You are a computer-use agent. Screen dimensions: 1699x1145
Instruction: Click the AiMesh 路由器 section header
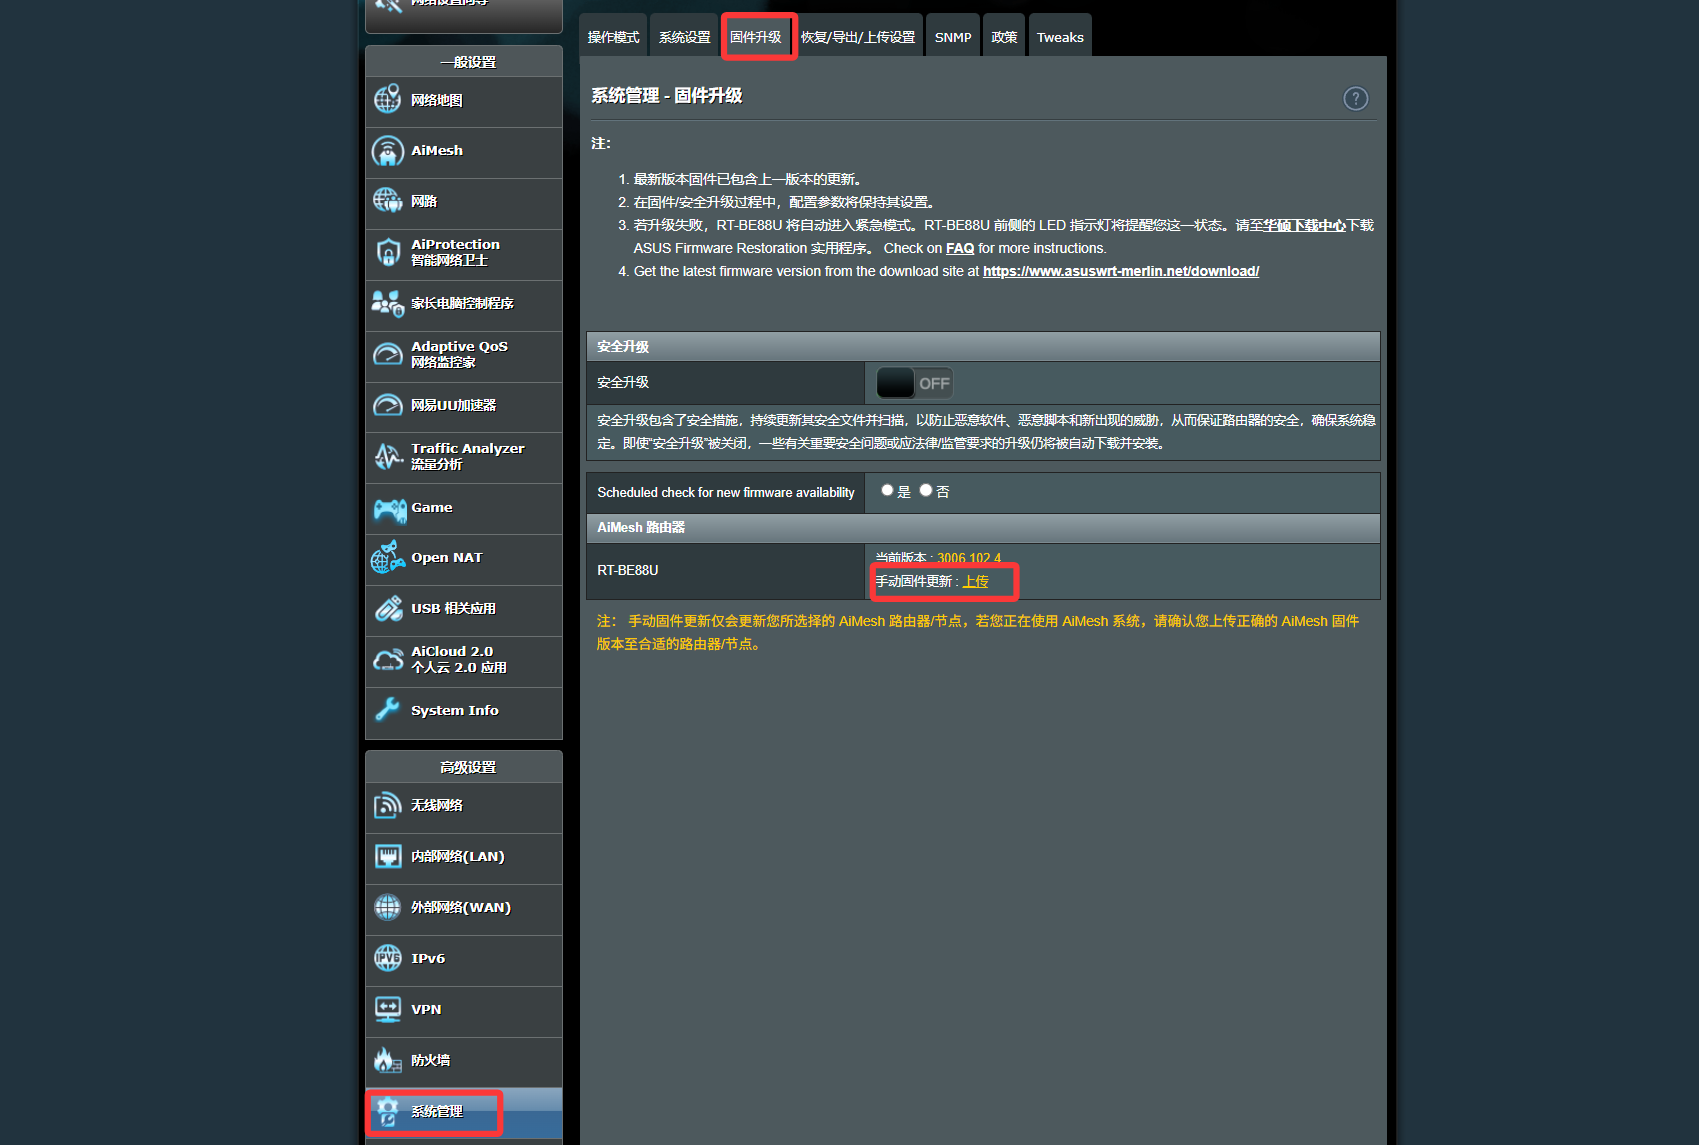click(x=983, y=528)
